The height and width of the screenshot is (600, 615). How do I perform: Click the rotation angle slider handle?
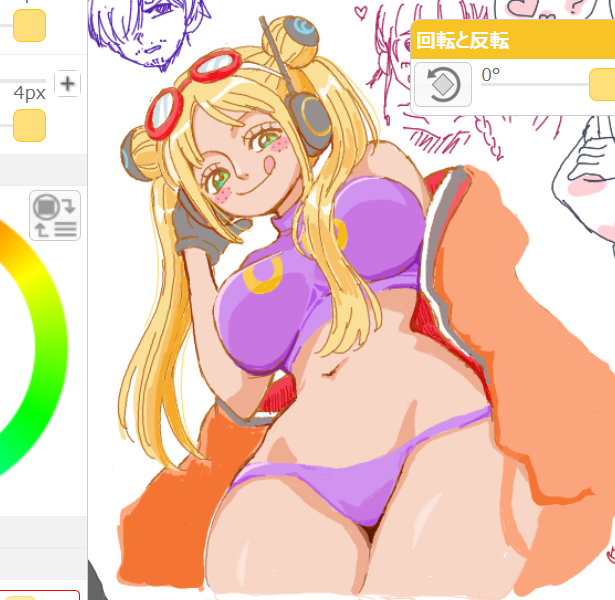[x=602, y=84]
